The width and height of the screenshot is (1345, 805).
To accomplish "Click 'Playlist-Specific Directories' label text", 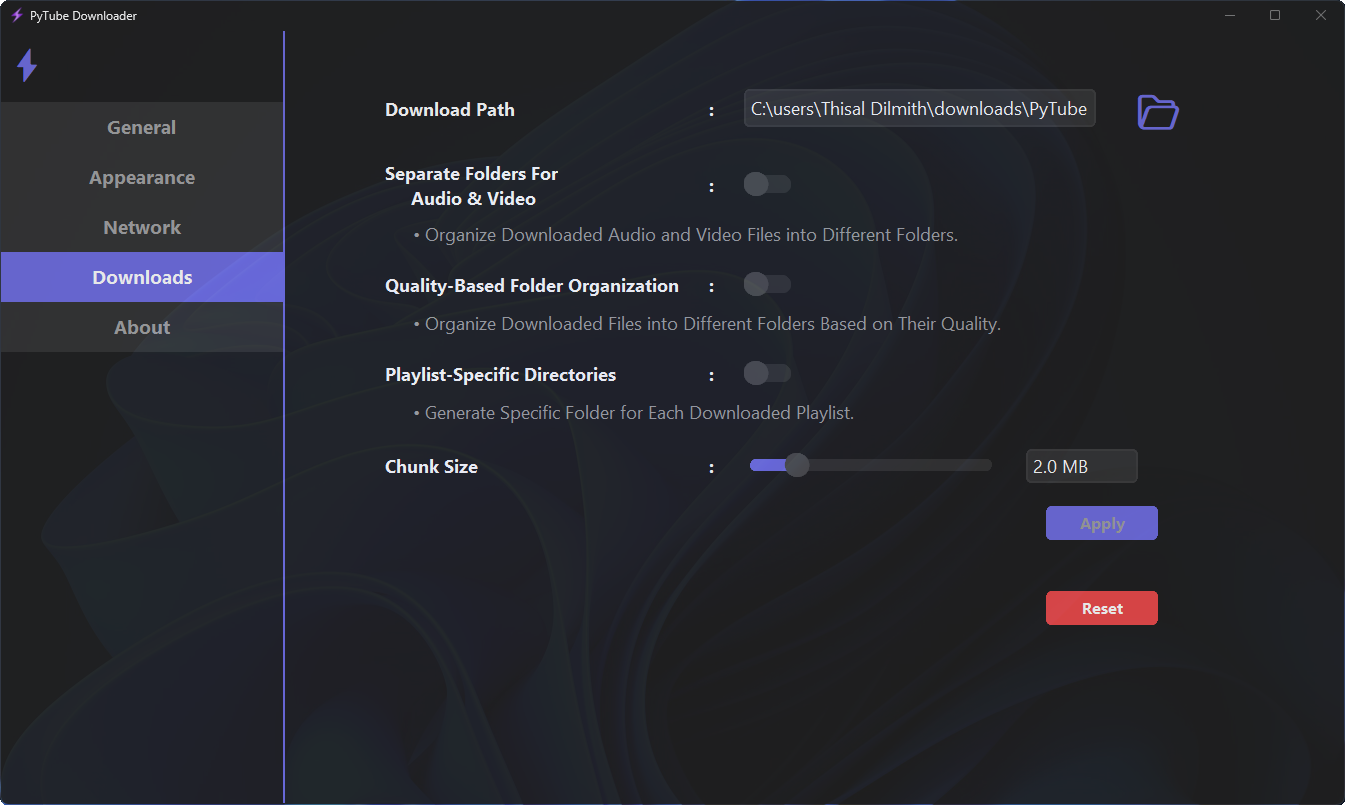I will pyautogui.click(x=500, y=375).
